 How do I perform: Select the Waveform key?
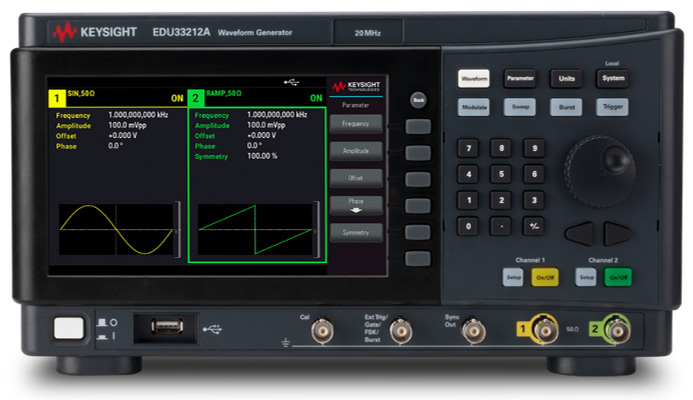click(474, 79)
